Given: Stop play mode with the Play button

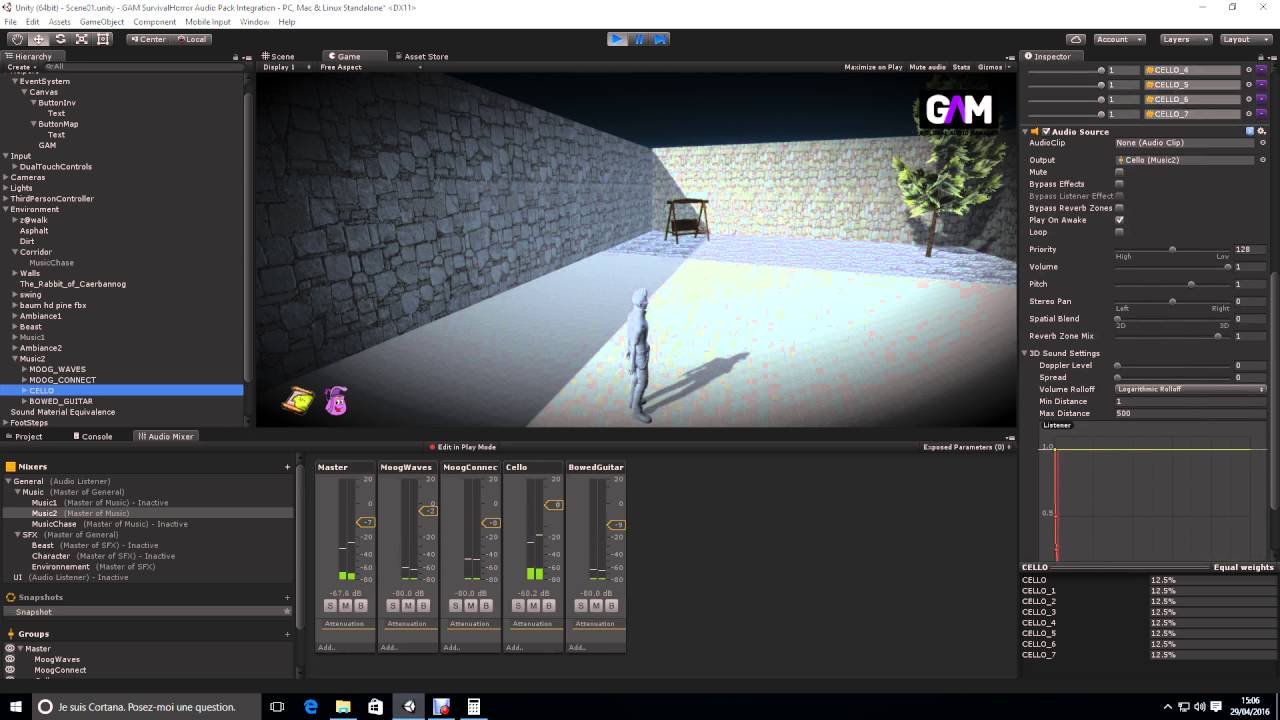Looking at the screenshot, I should click(618, 39).
